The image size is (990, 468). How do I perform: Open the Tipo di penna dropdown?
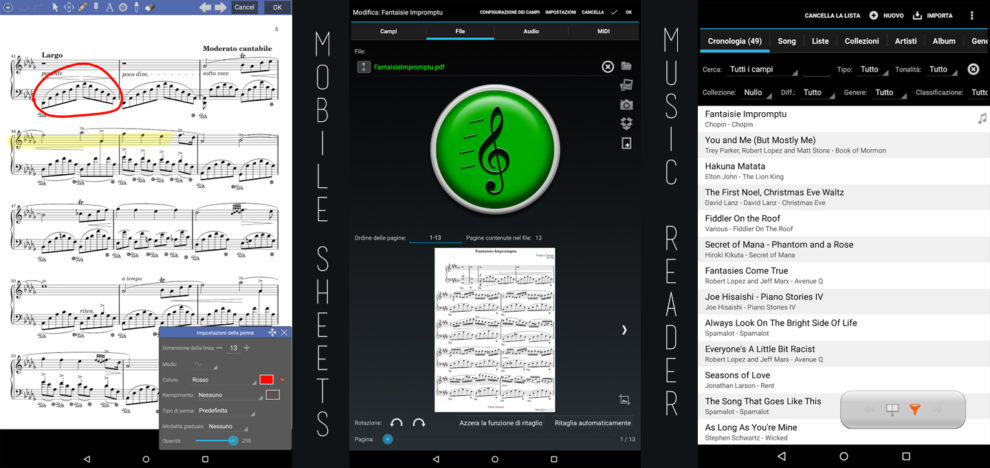[x=225, y=411]
